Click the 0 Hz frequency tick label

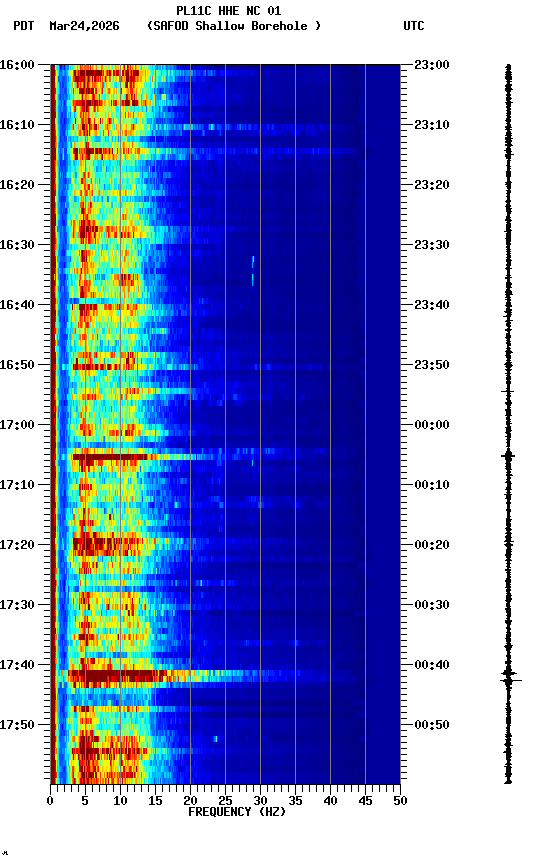coord(50,801)
